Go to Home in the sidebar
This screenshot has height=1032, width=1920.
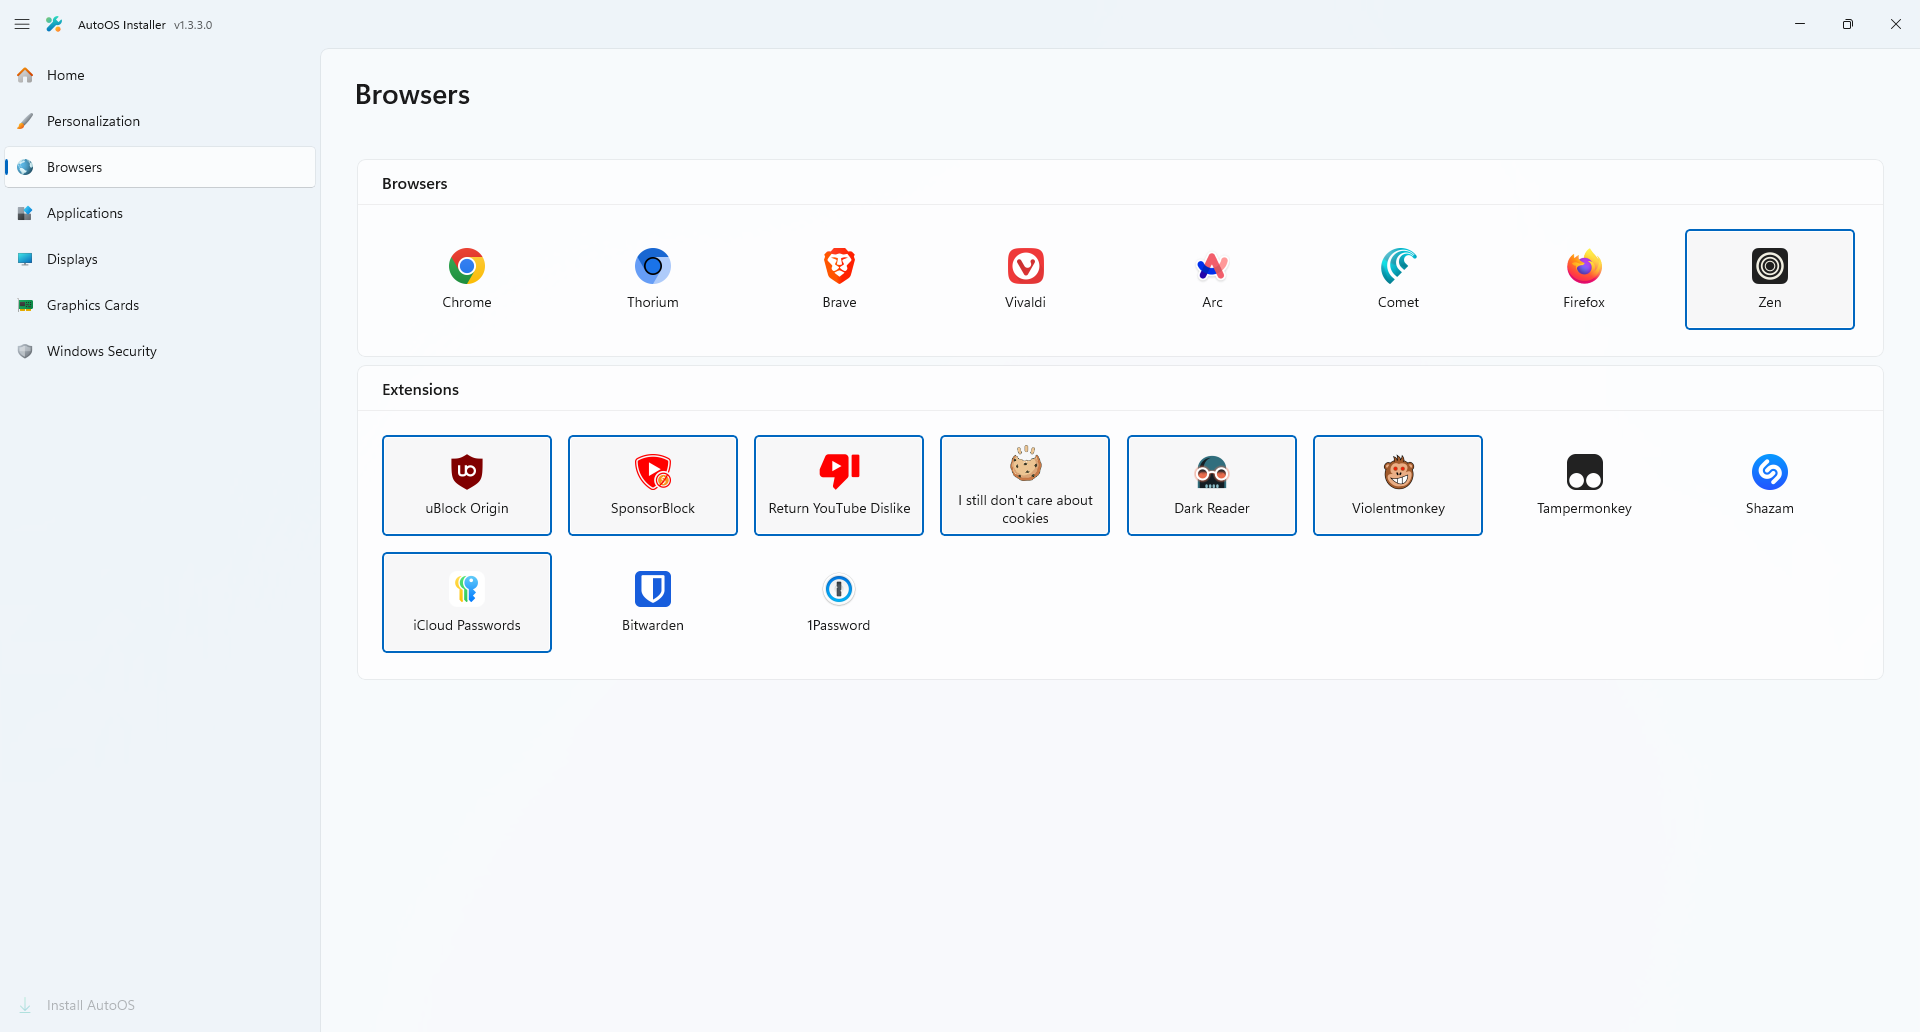click(x=160, y=75)
